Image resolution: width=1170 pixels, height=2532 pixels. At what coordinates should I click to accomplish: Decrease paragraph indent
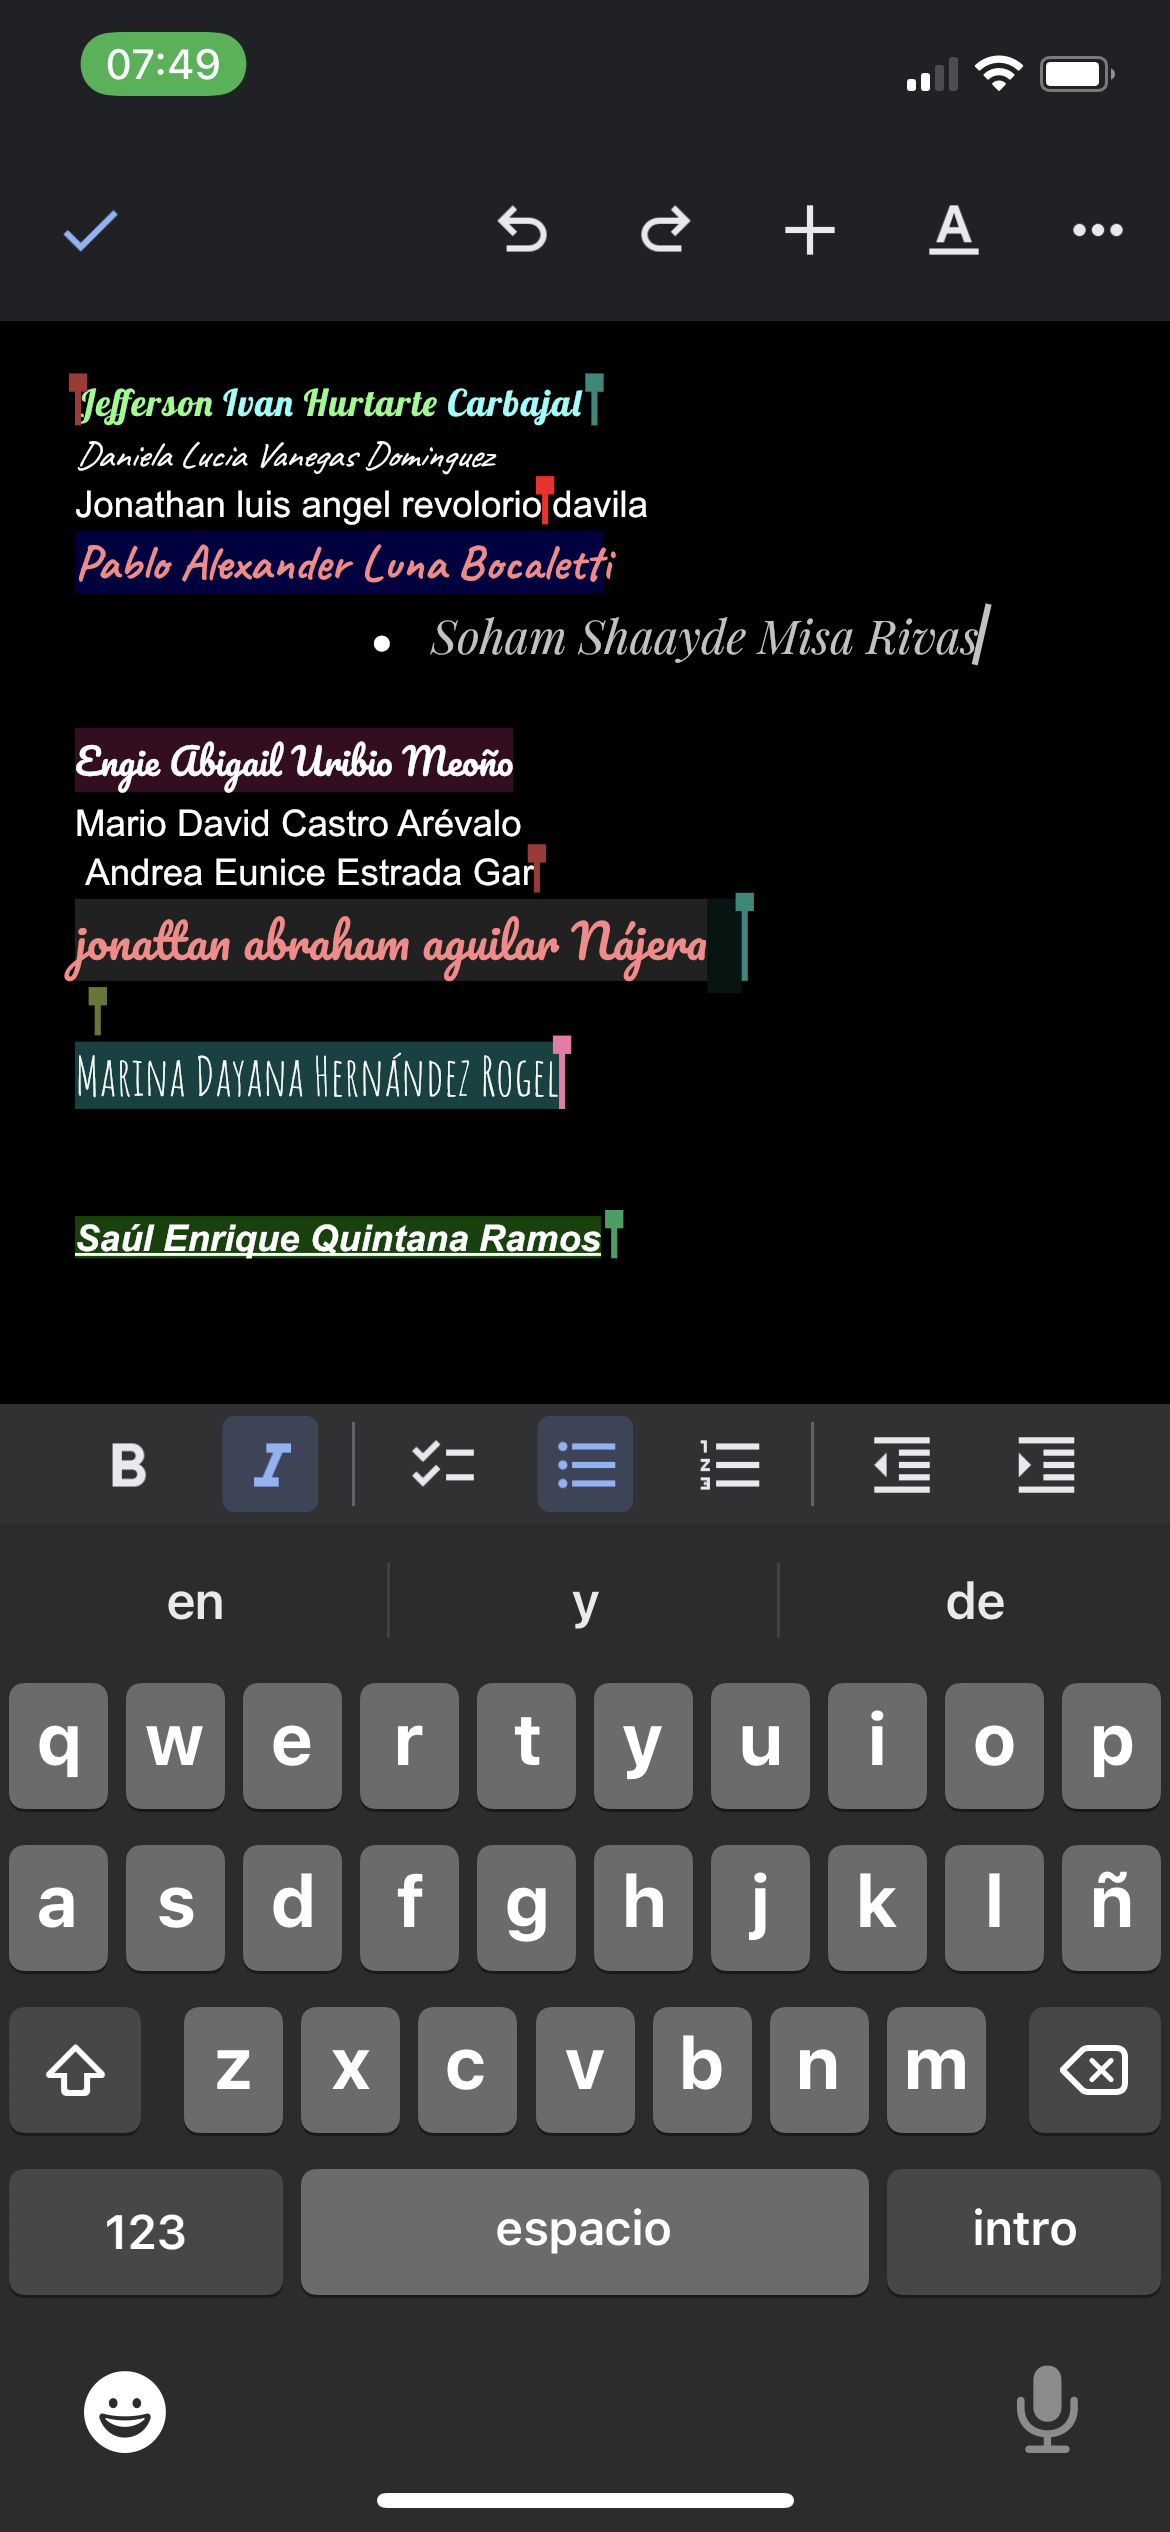[x=902, y=1465]
